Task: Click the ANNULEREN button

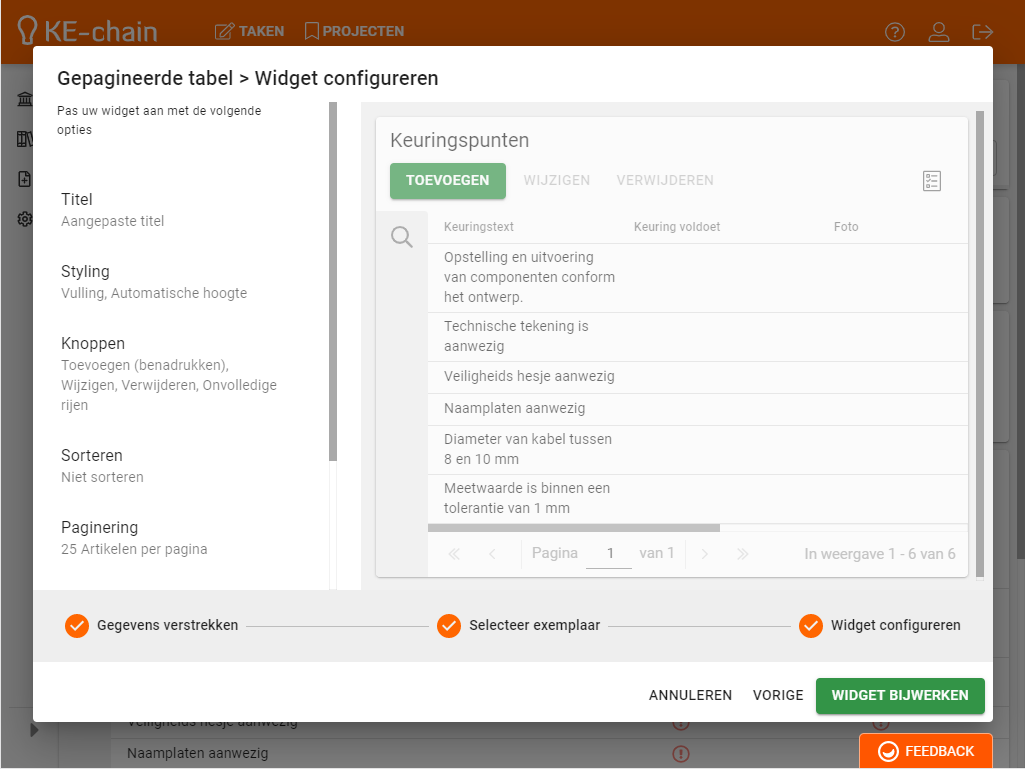Action: click(690, 695)
